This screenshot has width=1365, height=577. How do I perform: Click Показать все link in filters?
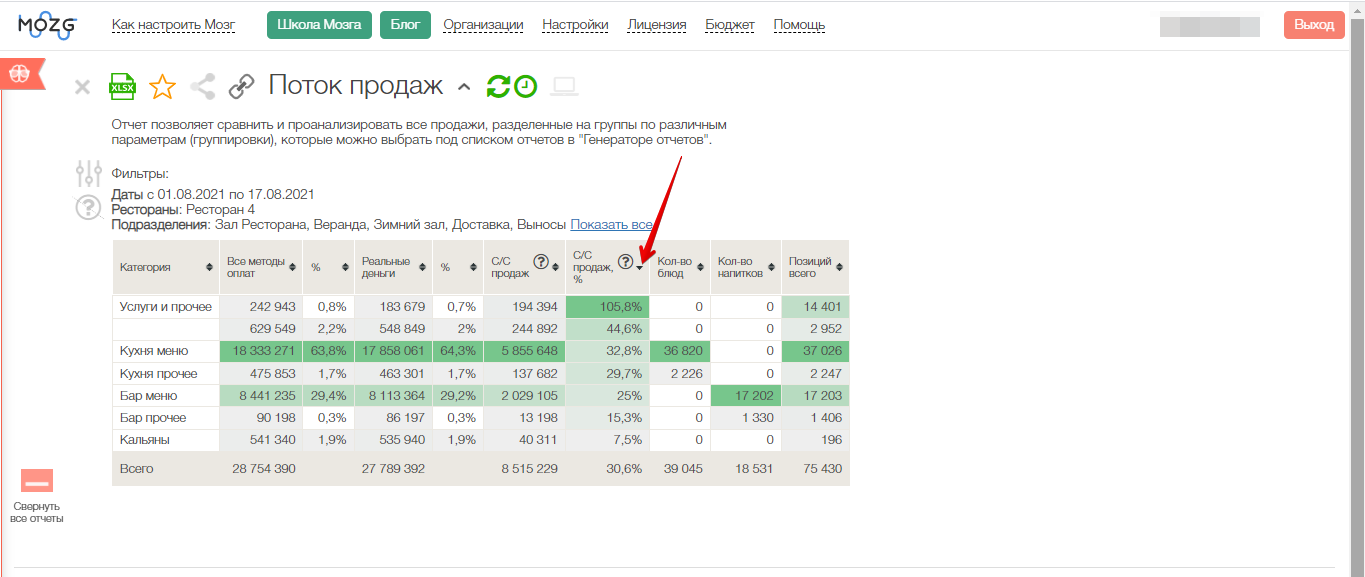coord(611,224)
